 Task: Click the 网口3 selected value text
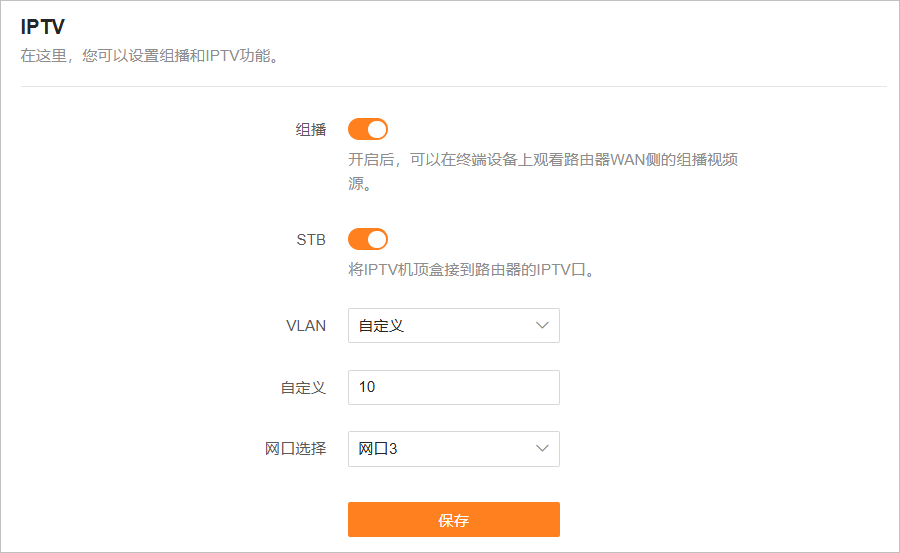[378, 449]
